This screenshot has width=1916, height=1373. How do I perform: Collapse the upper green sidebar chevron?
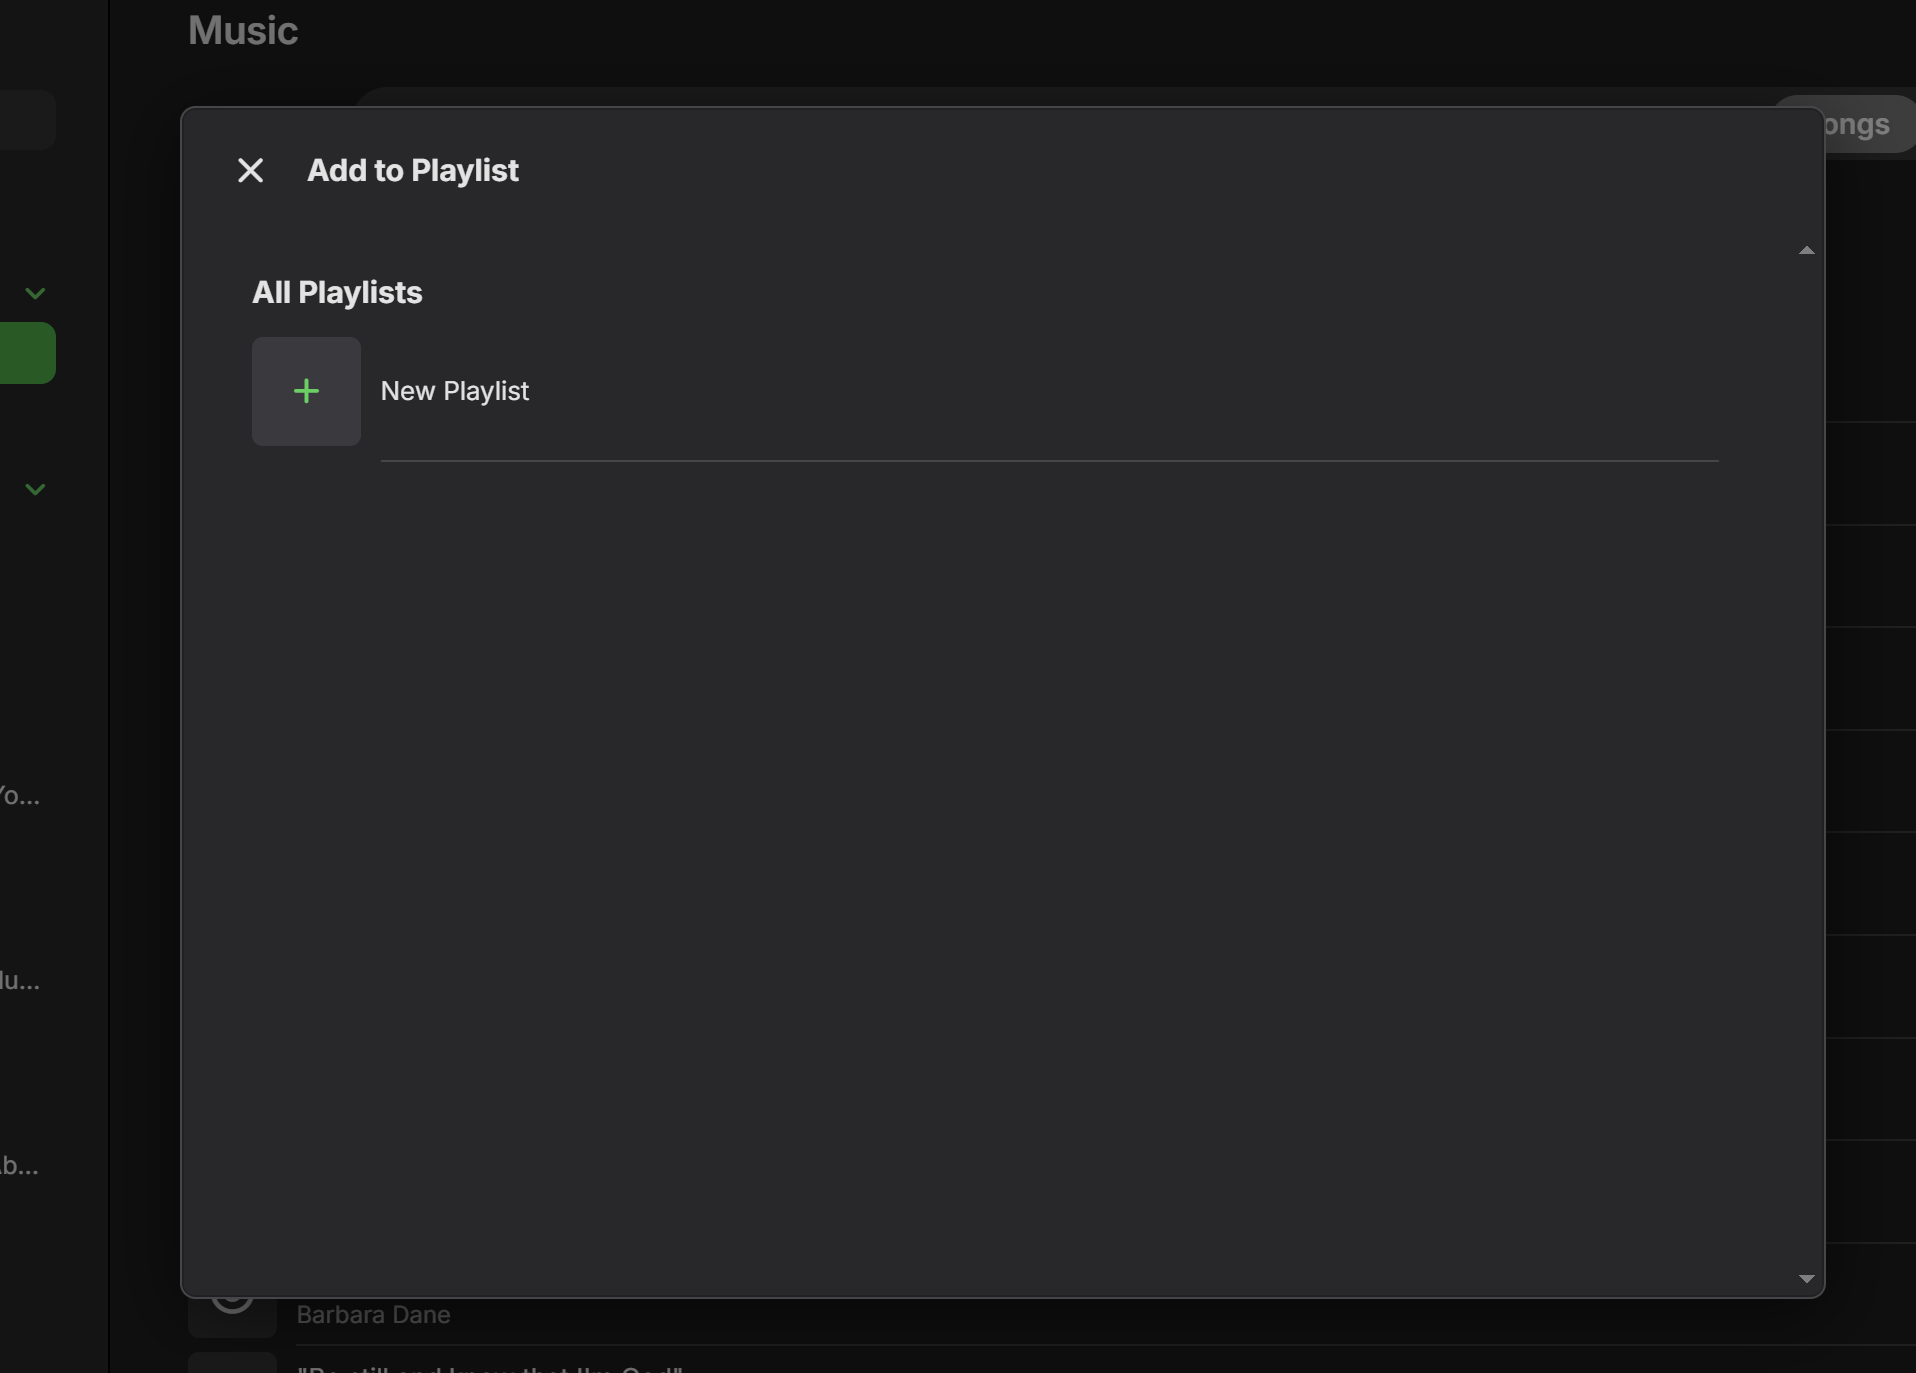click(35, 293)
